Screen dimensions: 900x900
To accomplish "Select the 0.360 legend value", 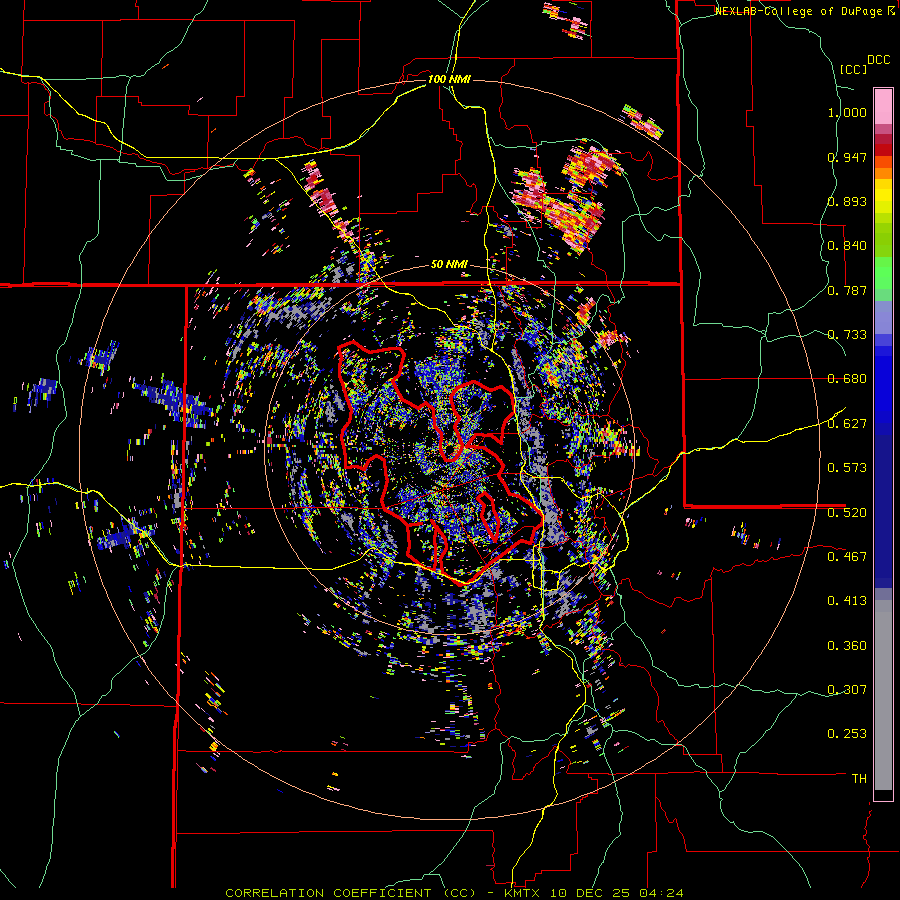I will point(847,646).
